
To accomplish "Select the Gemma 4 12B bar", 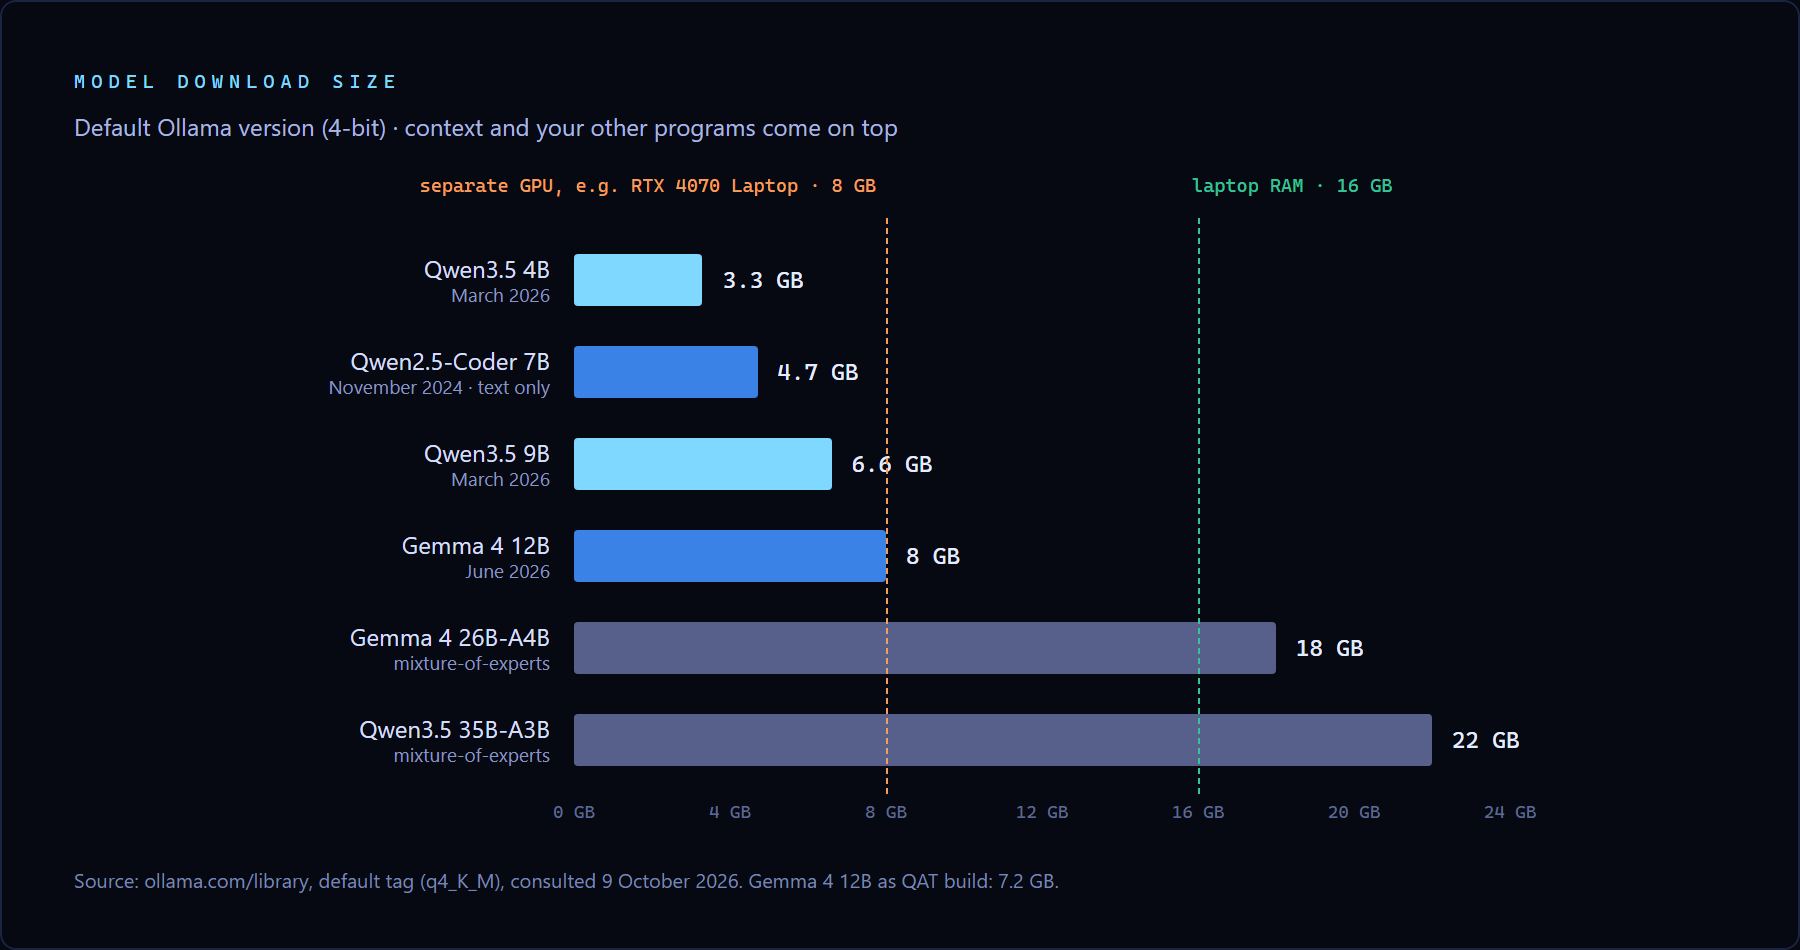I will [x=730, y=556].
